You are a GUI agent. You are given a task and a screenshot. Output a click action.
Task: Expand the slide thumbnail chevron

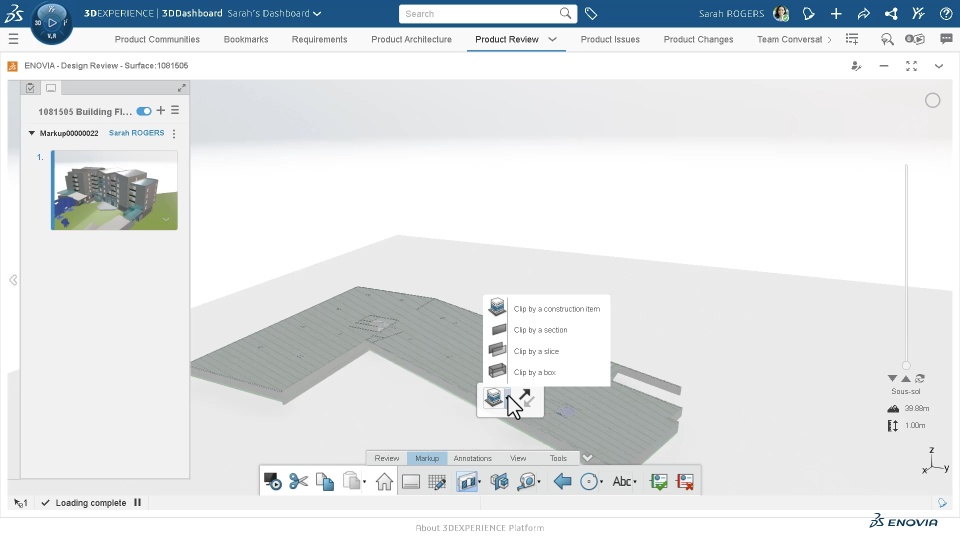[x=166, y=219]
